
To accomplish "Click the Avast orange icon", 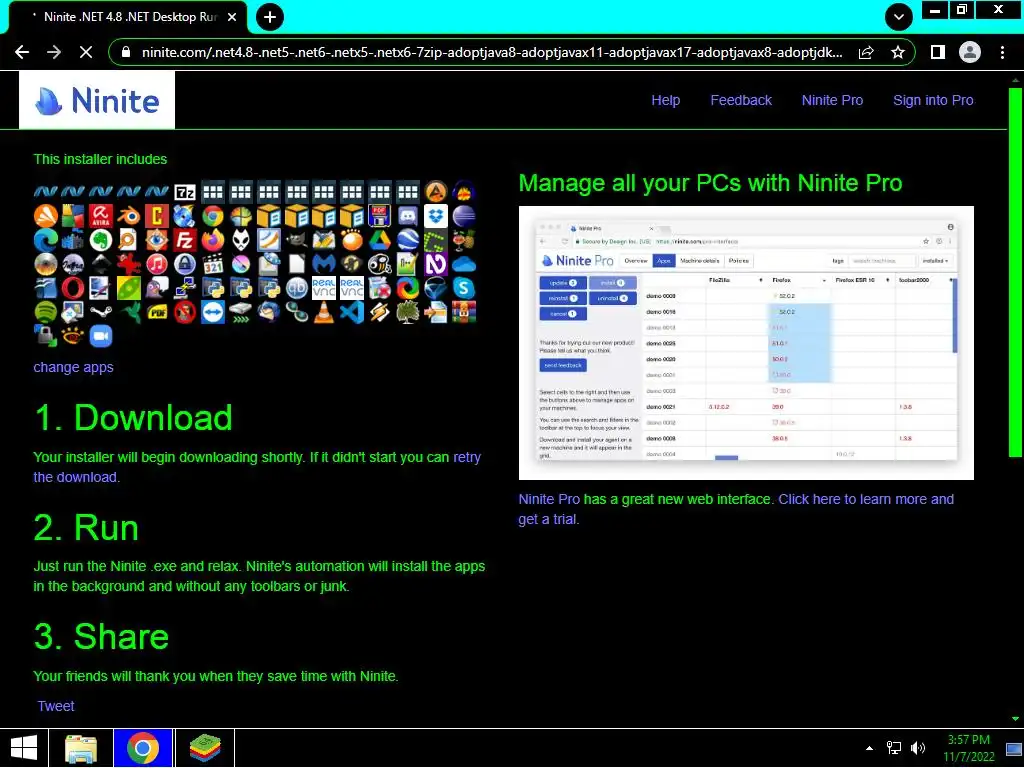I will point(45,216).
